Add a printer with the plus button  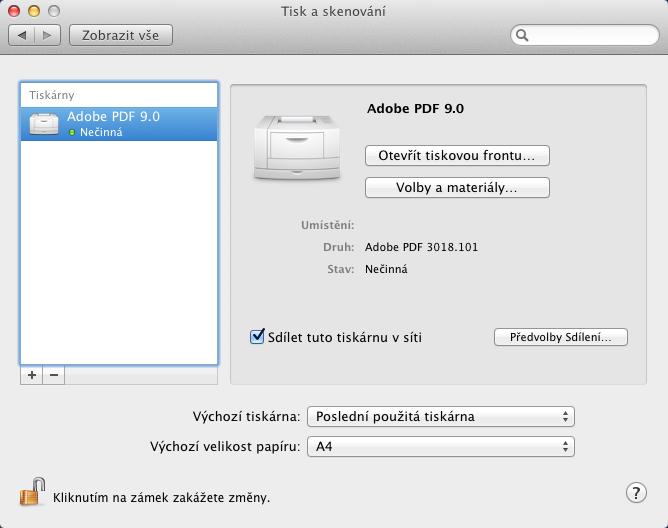point(32,375)
